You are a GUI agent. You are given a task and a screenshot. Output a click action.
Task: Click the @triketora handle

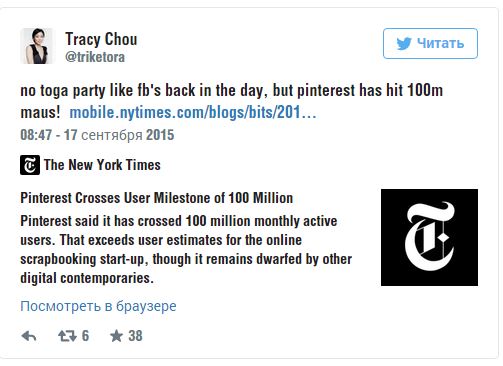pyautogui.click(x=95, y=57)
